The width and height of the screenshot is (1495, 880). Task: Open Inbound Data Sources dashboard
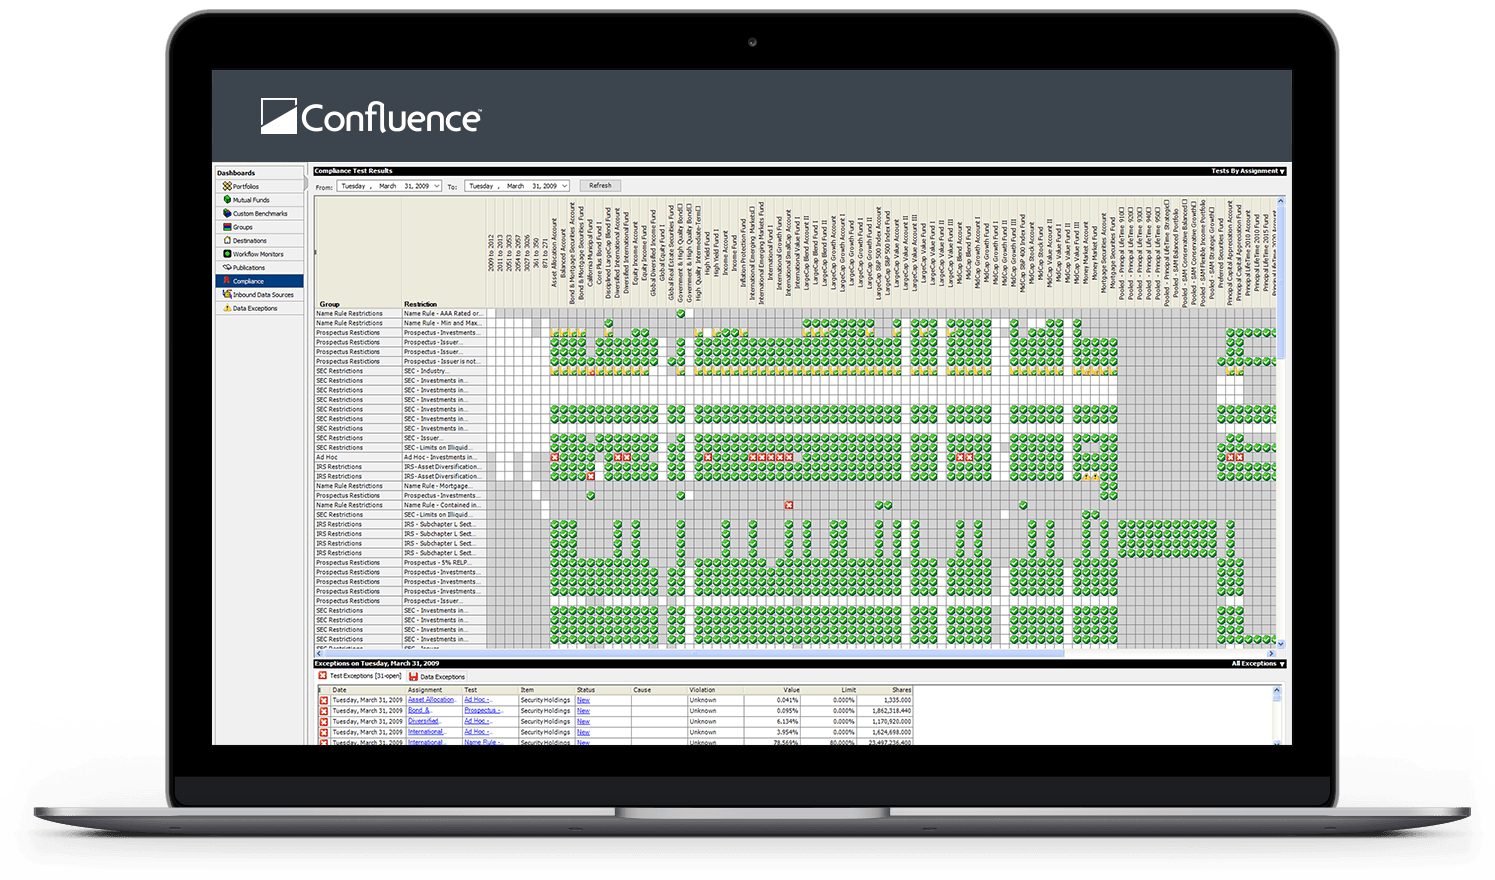click(x=262, y=295)
